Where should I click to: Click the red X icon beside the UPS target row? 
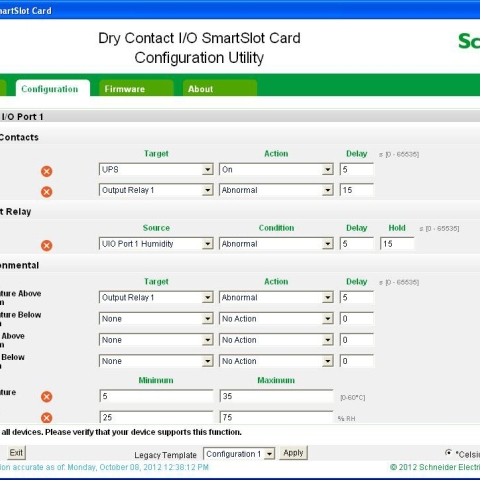47,171
